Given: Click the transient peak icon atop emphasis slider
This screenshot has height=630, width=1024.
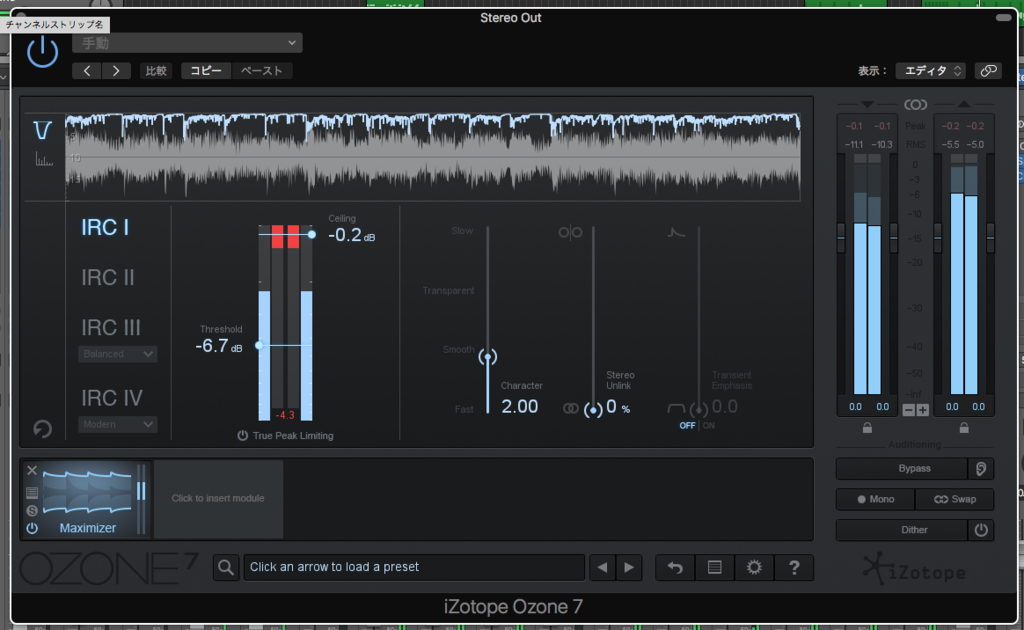Looking at the screenshot, I should pos(676,232).
